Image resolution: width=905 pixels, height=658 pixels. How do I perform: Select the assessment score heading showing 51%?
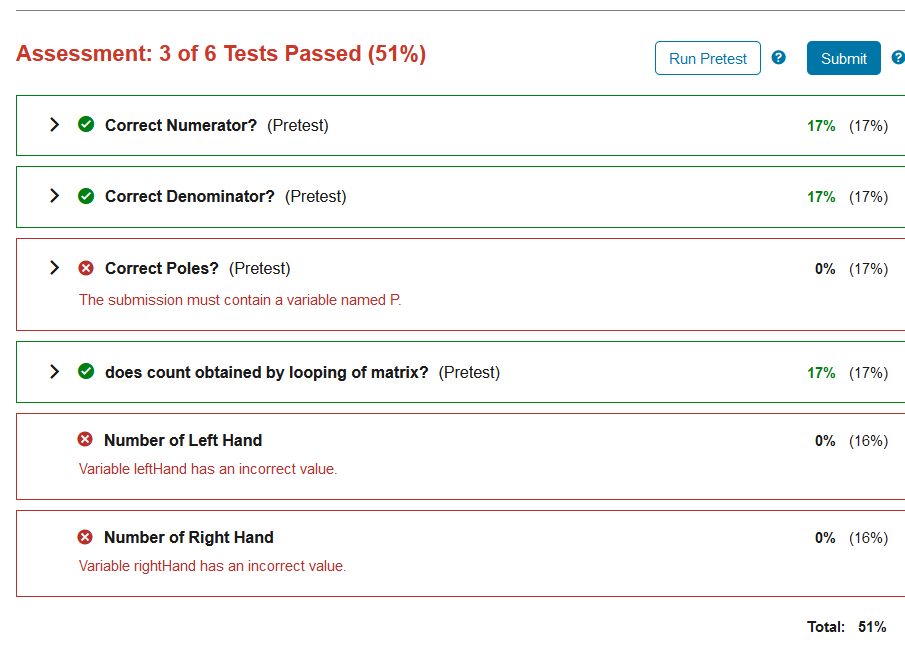[220, 53]
